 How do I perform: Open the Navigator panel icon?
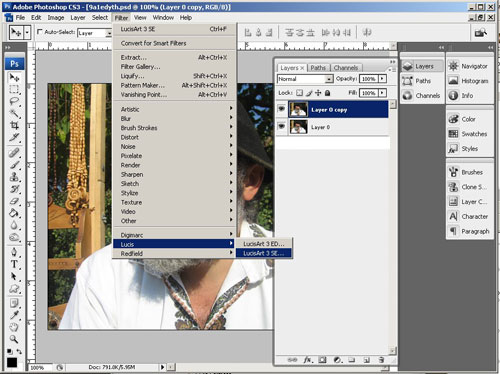click(453, 66)
